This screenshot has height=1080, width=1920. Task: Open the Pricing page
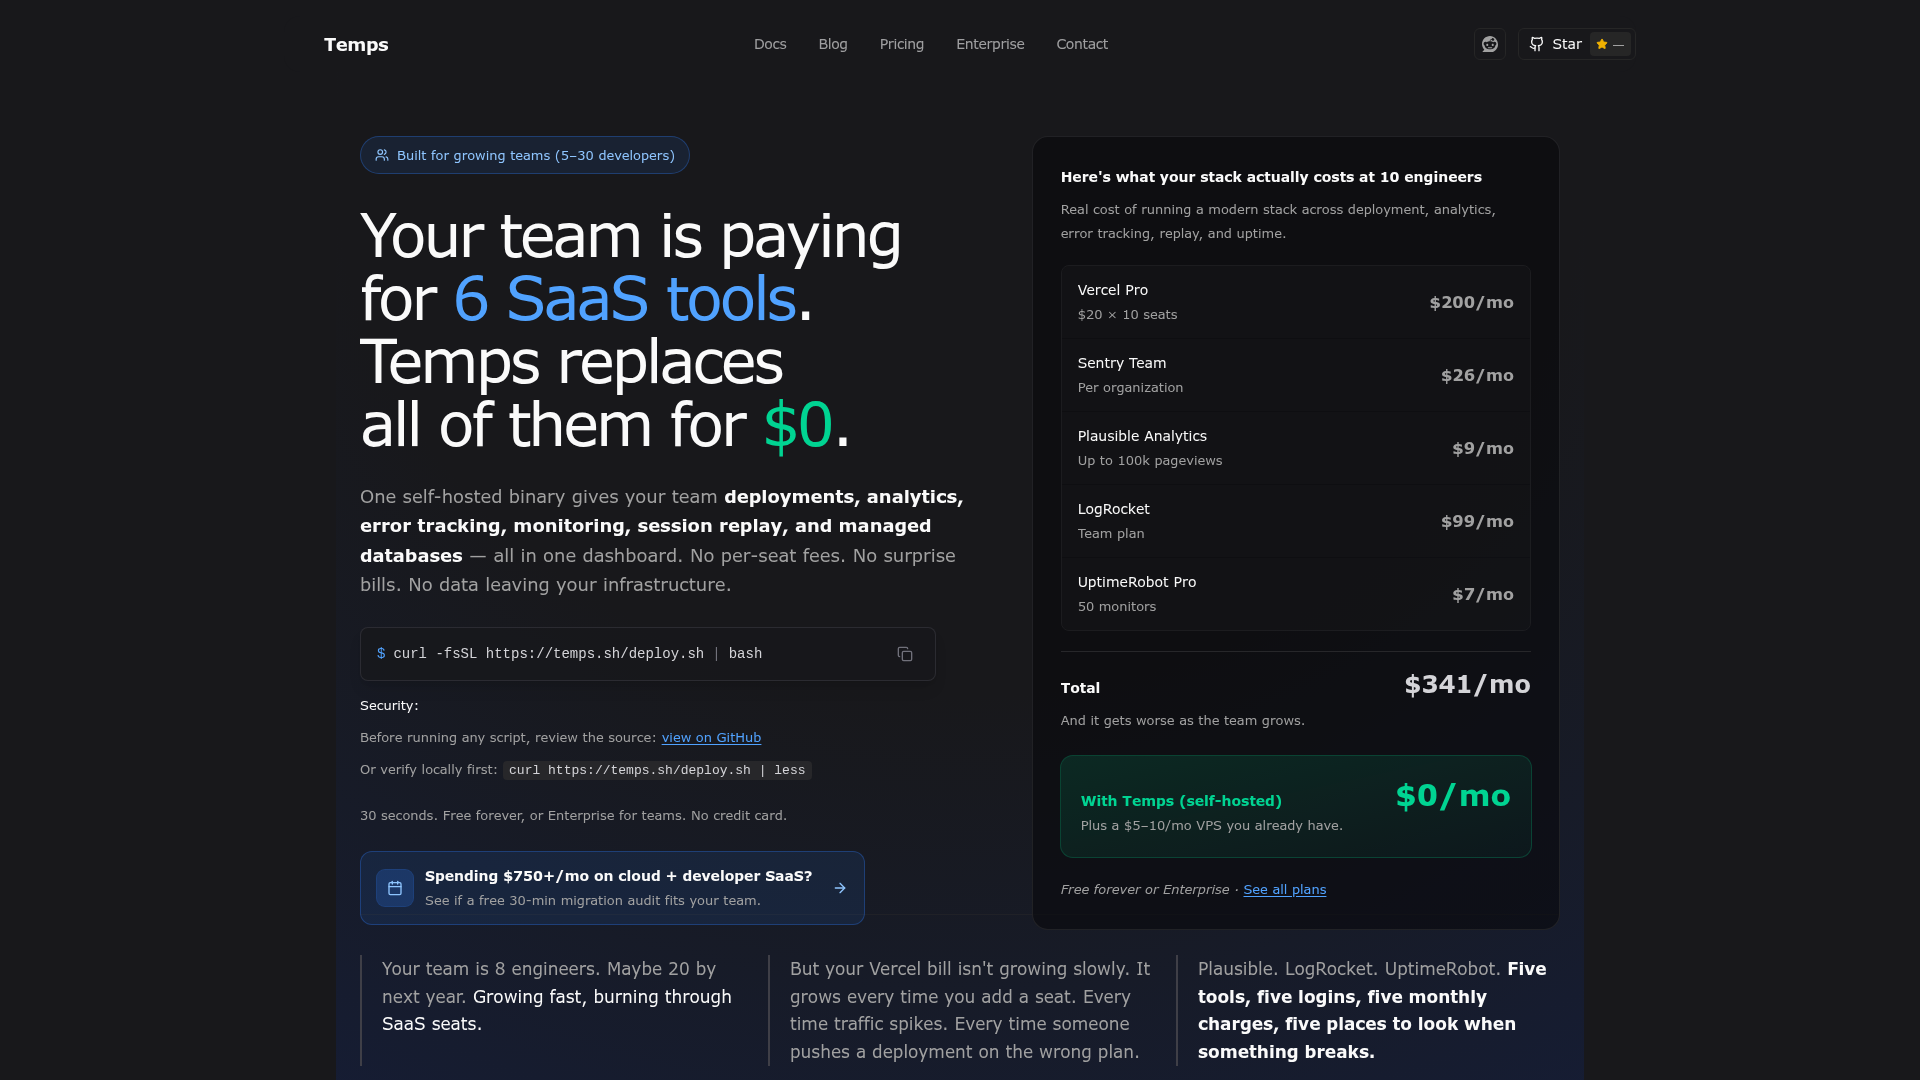pos(902,44)
